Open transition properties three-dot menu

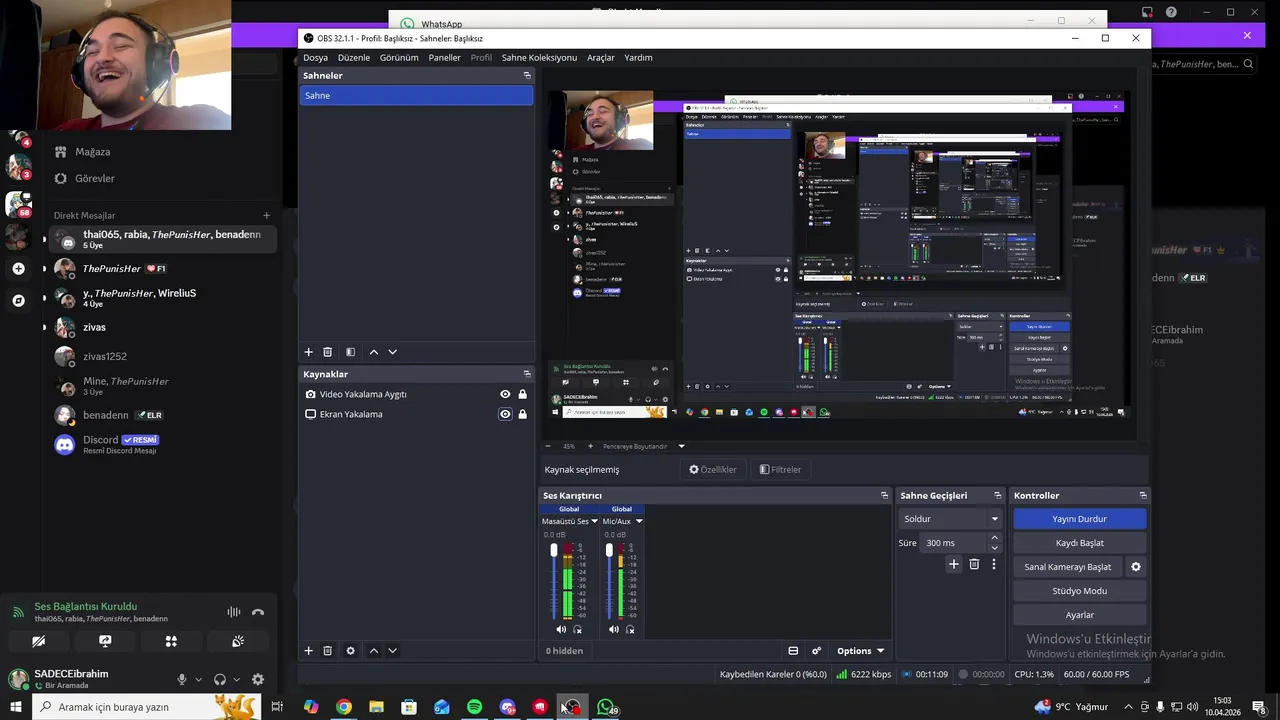tap(993, 564)
